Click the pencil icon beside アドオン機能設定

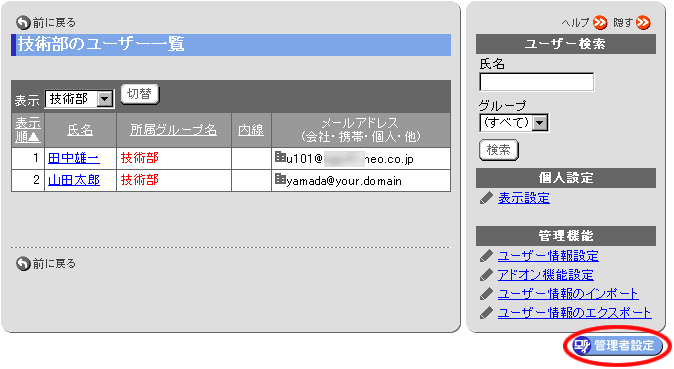pyautogui.click(x=486, y=275)
